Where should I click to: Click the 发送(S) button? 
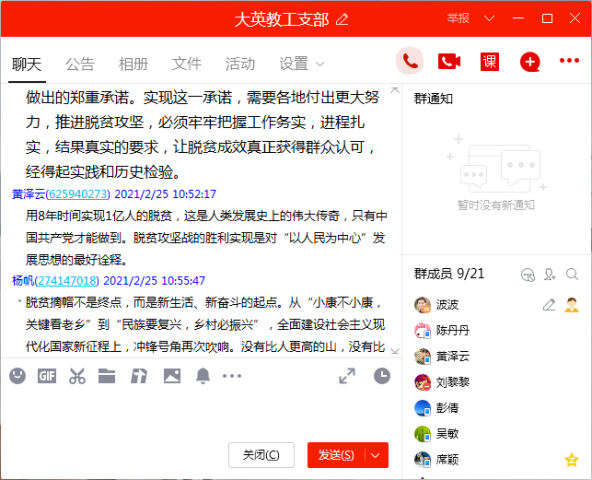[336, 455]
